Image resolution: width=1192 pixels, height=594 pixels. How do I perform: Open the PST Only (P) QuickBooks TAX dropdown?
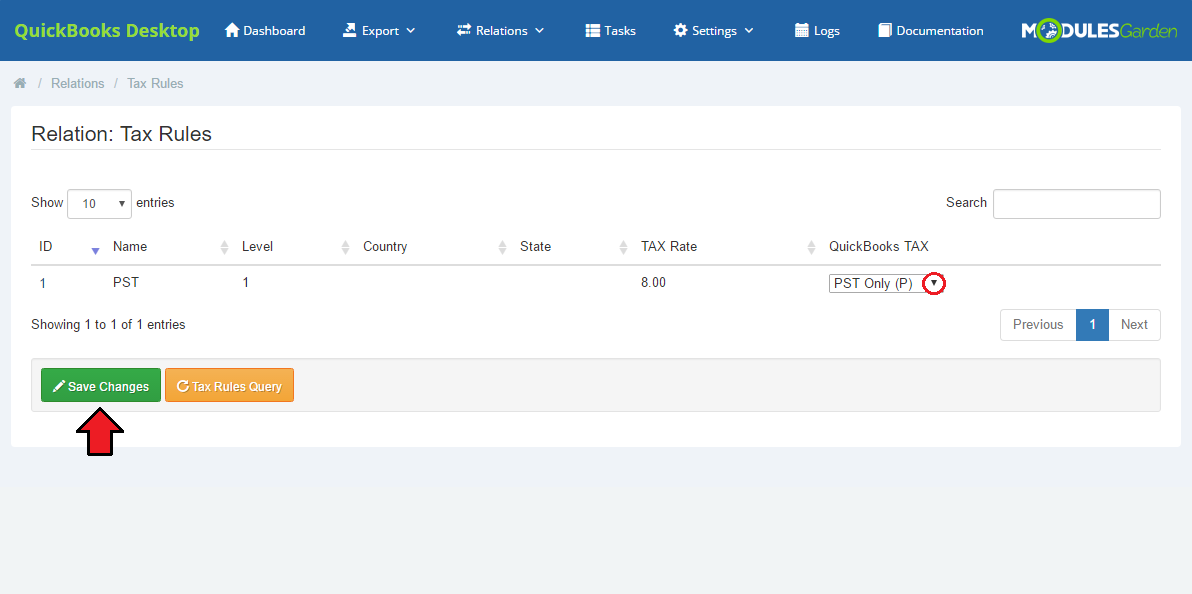pyautogui.click(x=886, y=284)
